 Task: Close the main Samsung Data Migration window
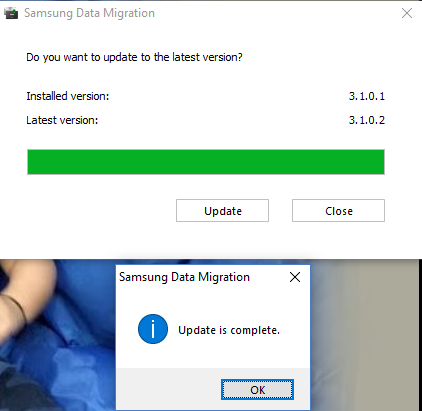point(407,13)
